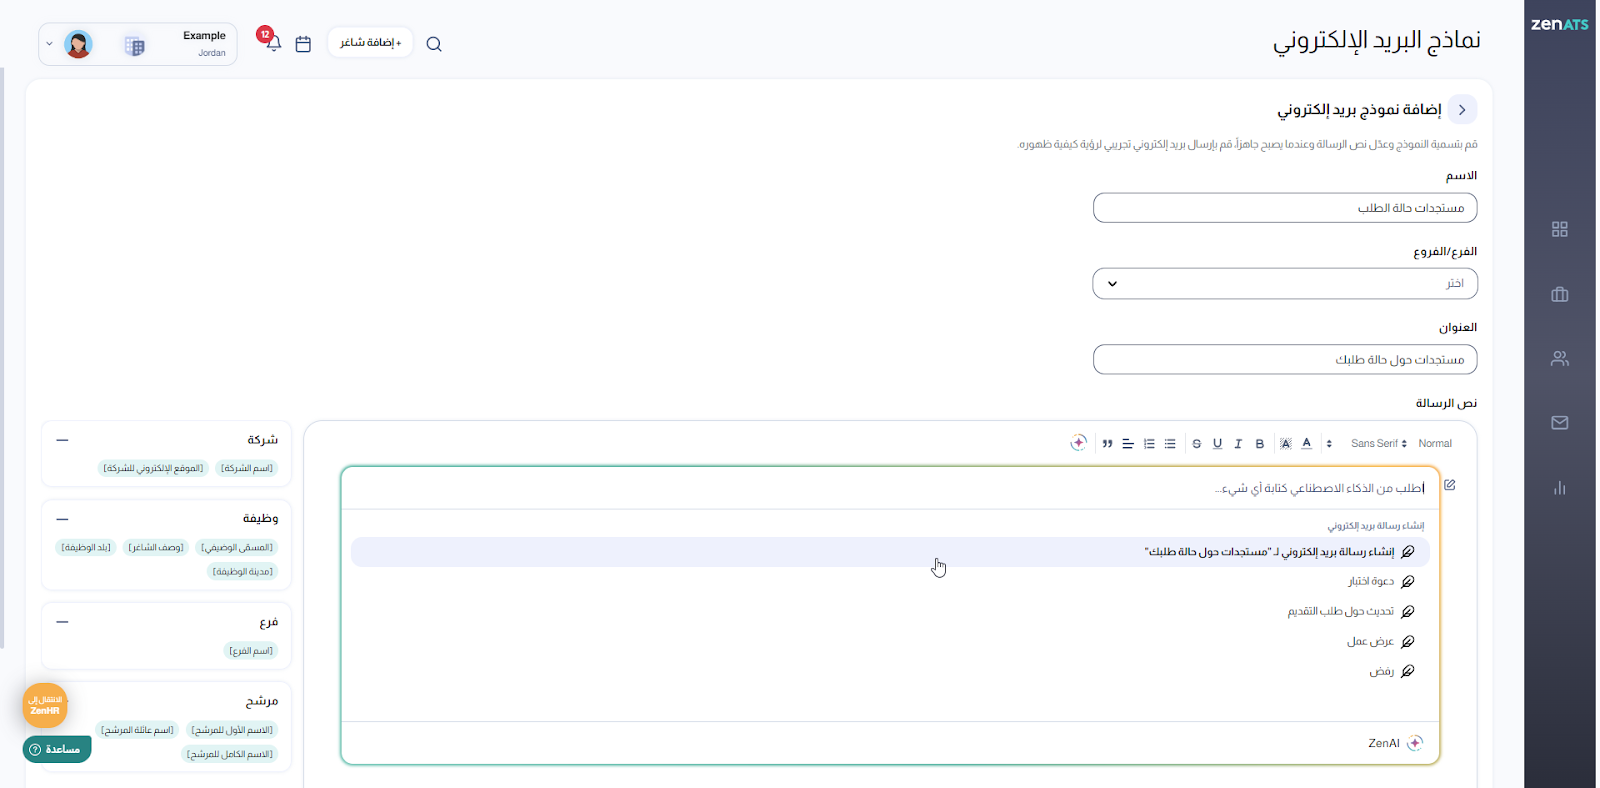
Task: Open the search magnifier icon
Action: [434, 44]
